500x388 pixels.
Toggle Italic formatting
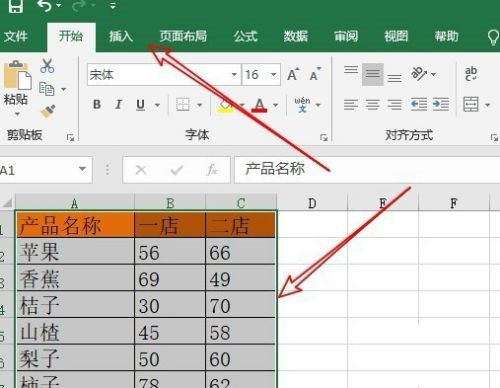tap(118, 105)
